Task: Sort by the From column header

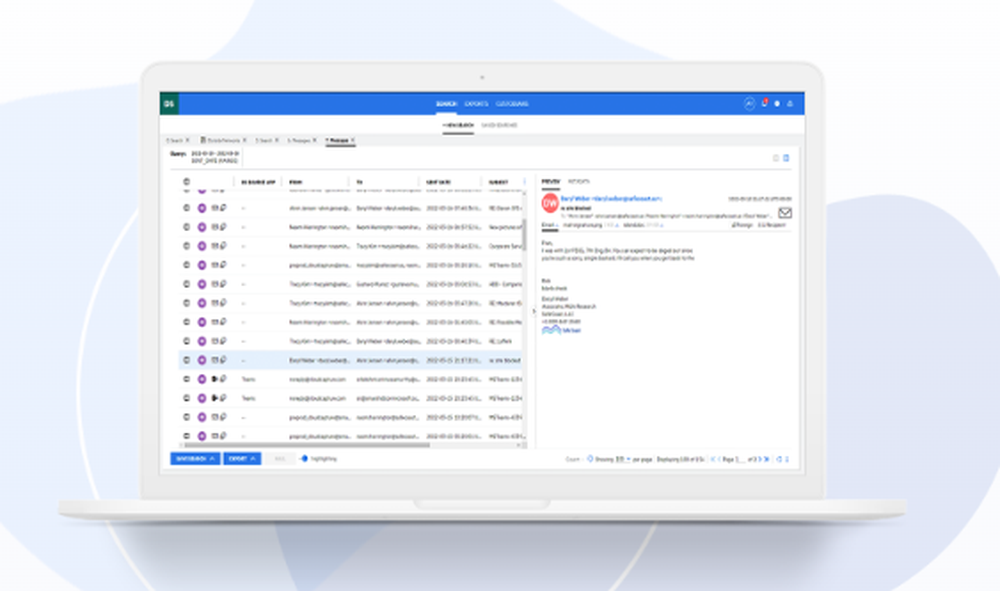Action: pyautogui.click(x=296, y=182)
